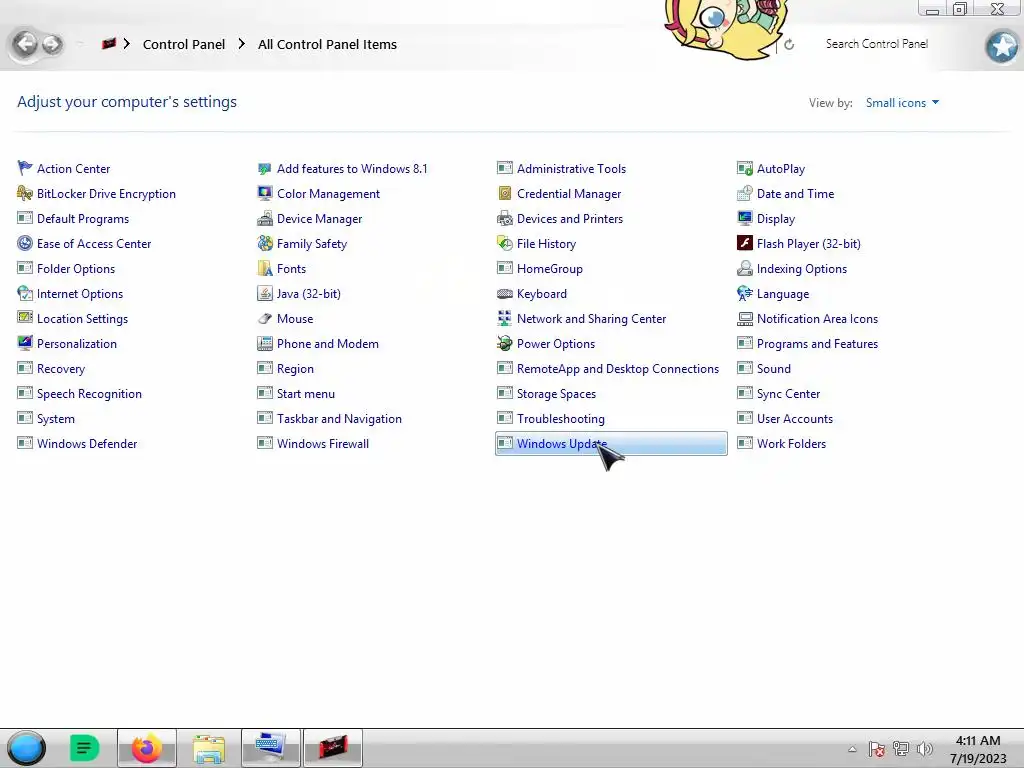Click the Forward navigation button

pos(52,44)
